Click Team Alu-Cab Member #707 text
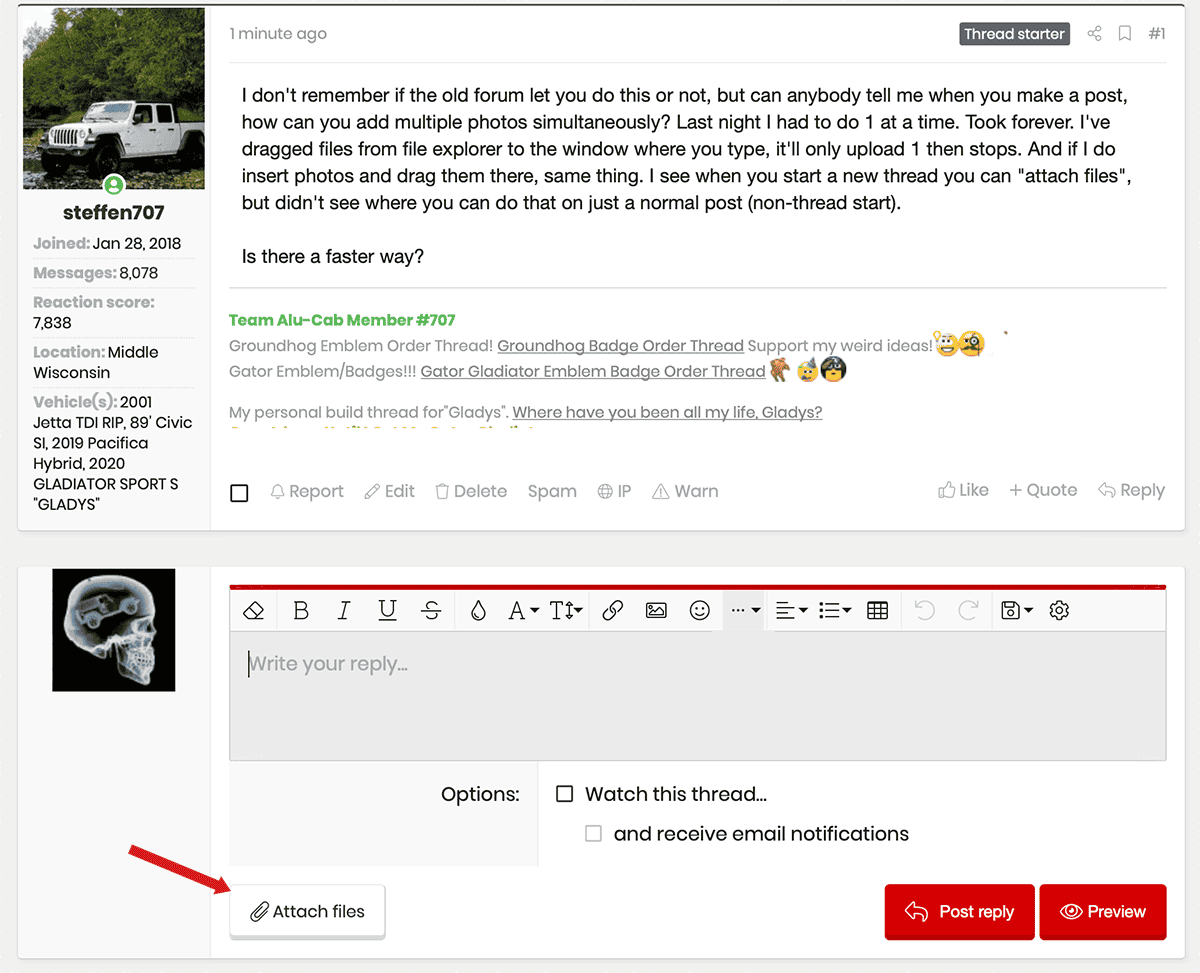Screen dimensions: 1200x973 [342, 320]
